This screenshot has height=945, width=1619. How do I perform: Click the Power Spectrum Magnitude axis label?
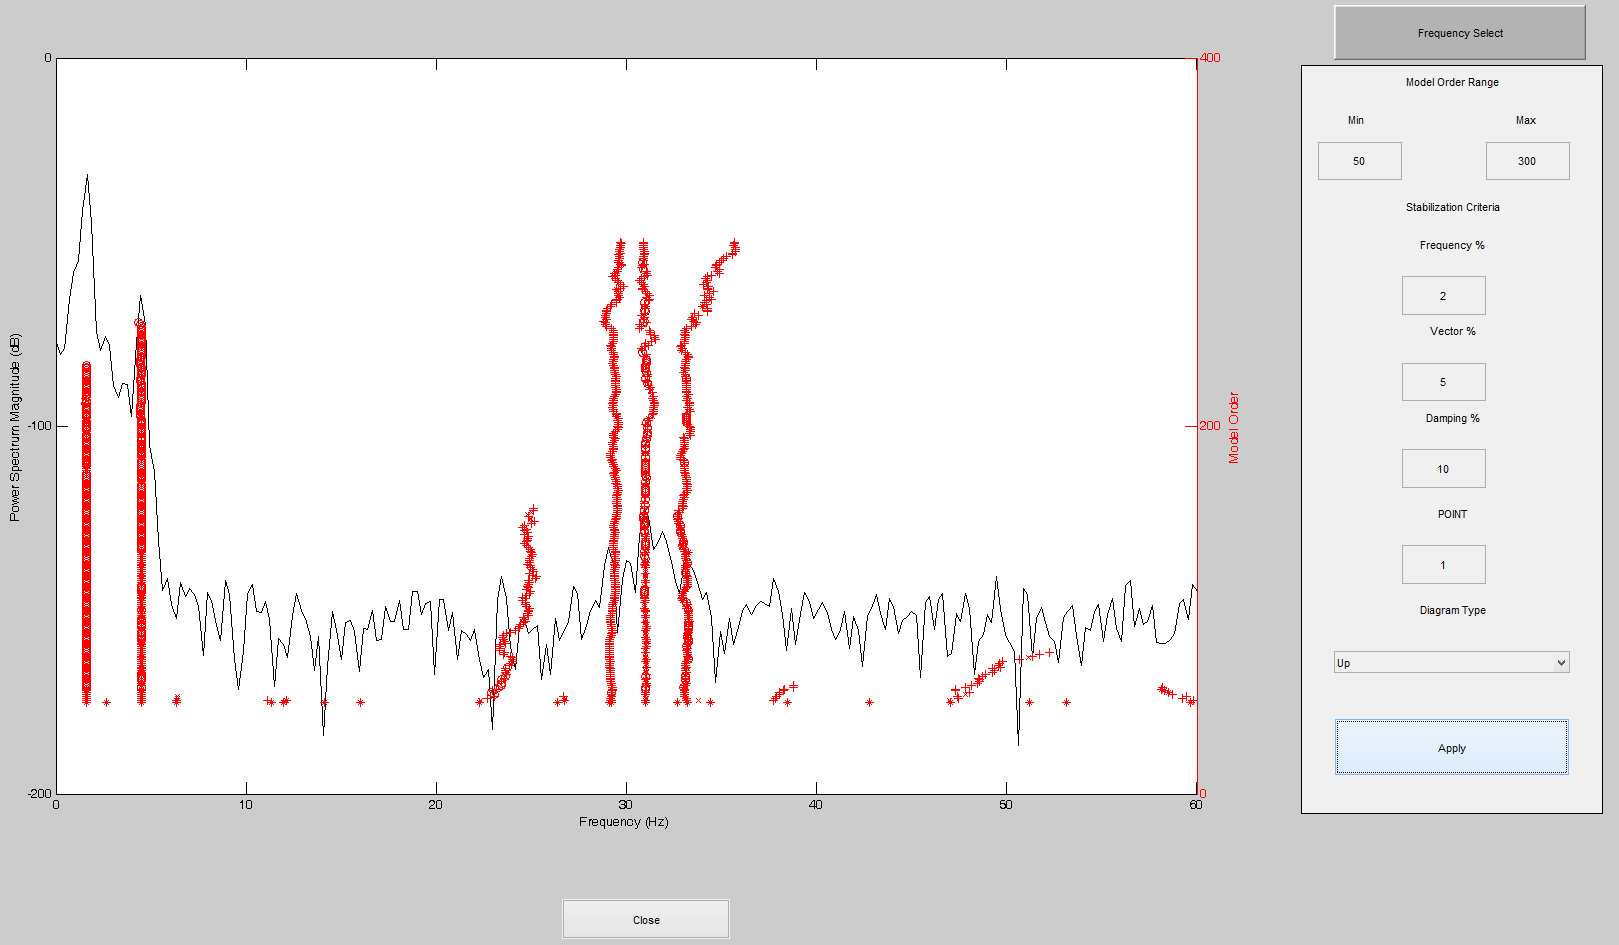pyautogui.click(x=14, y=428)
